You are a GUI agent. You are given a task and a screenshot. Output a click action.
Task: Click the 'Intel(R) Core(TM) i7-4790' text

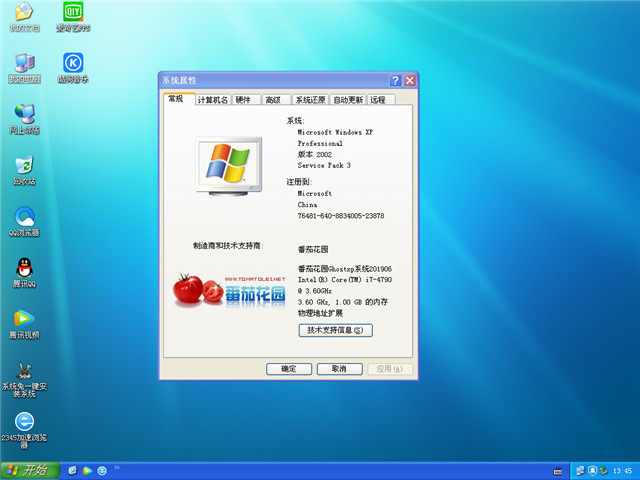pyautogui.click(x=344, y=280)
